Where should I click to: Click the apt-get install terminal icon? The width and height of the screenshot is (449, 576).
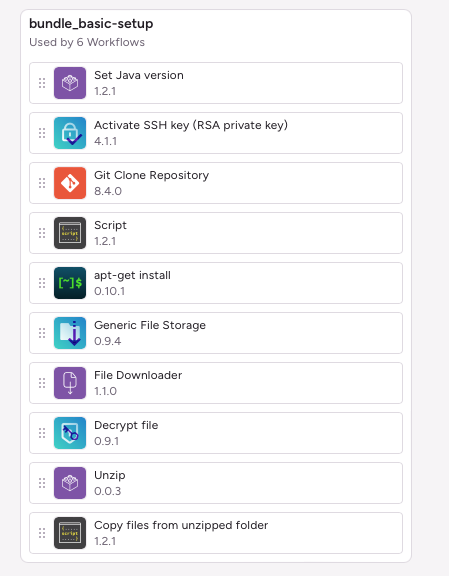pos(70,283)
